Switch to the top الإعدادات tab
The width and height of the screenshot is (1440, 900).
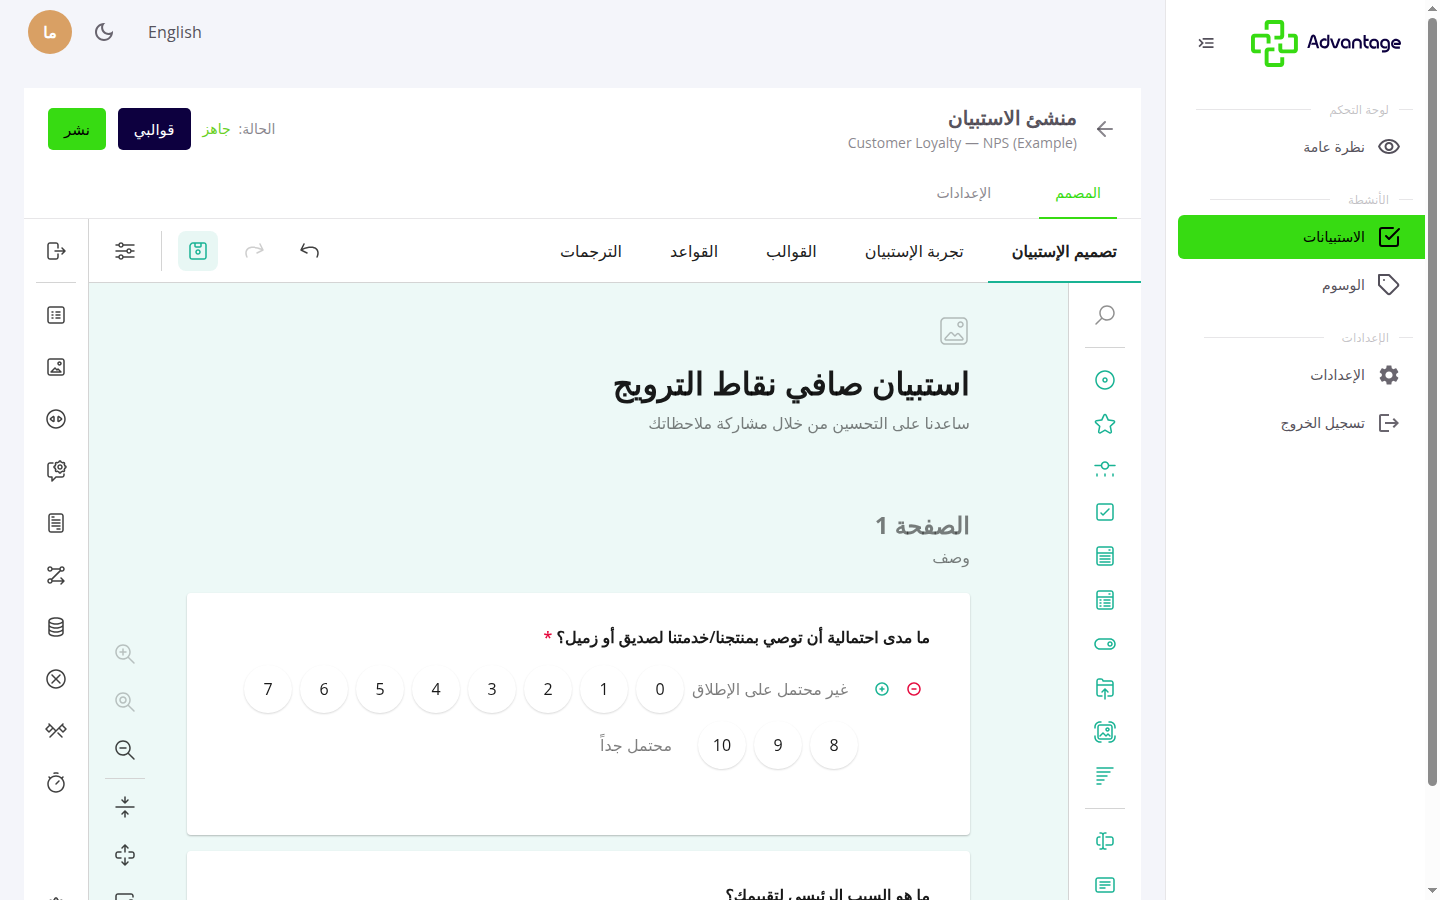point(964,193)
